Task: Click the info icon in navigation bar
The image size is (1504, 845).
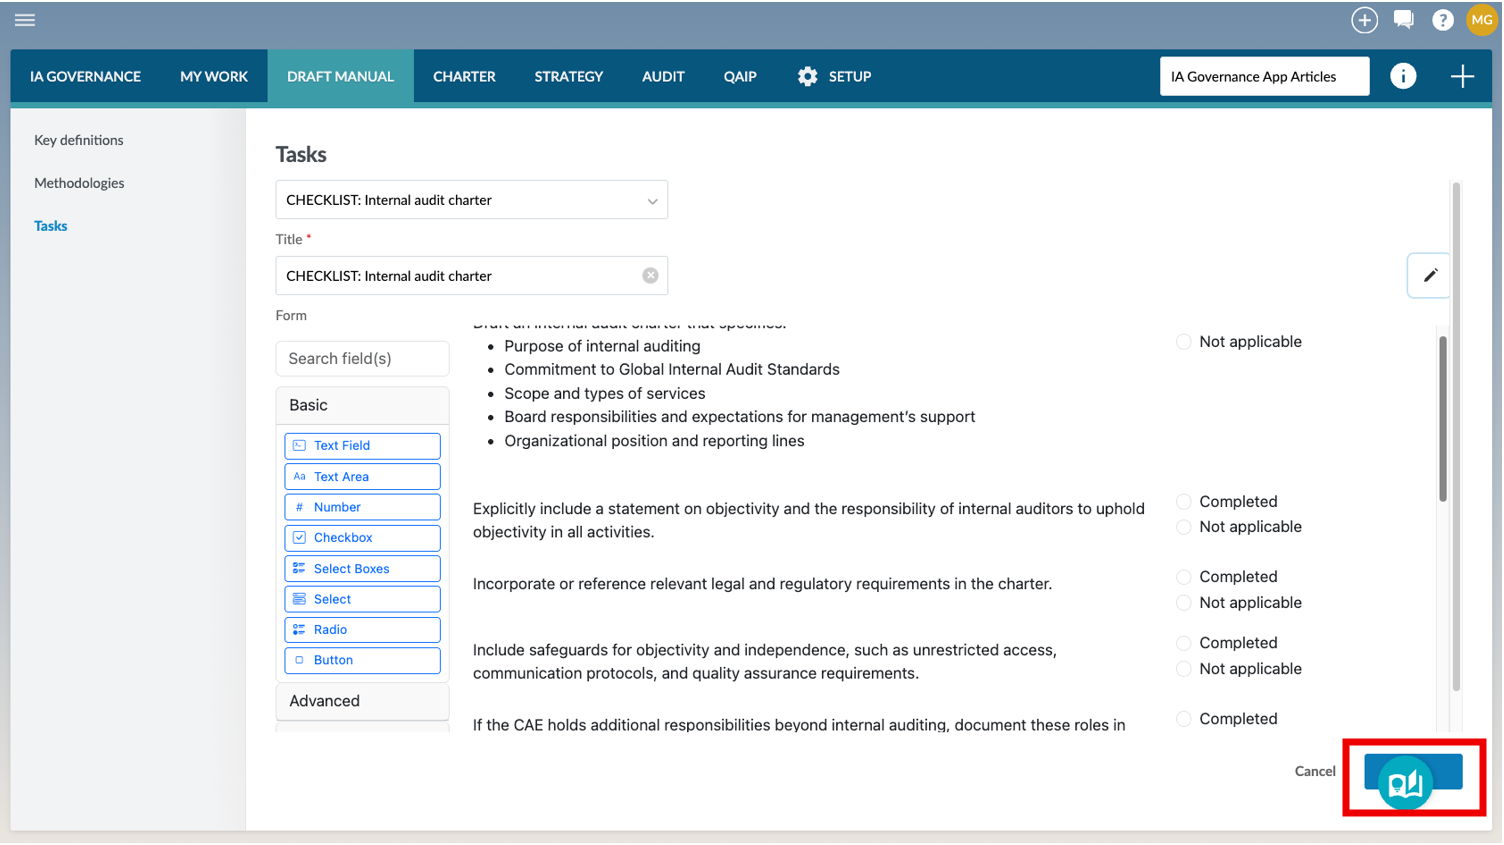Action: pos(1403,76)
